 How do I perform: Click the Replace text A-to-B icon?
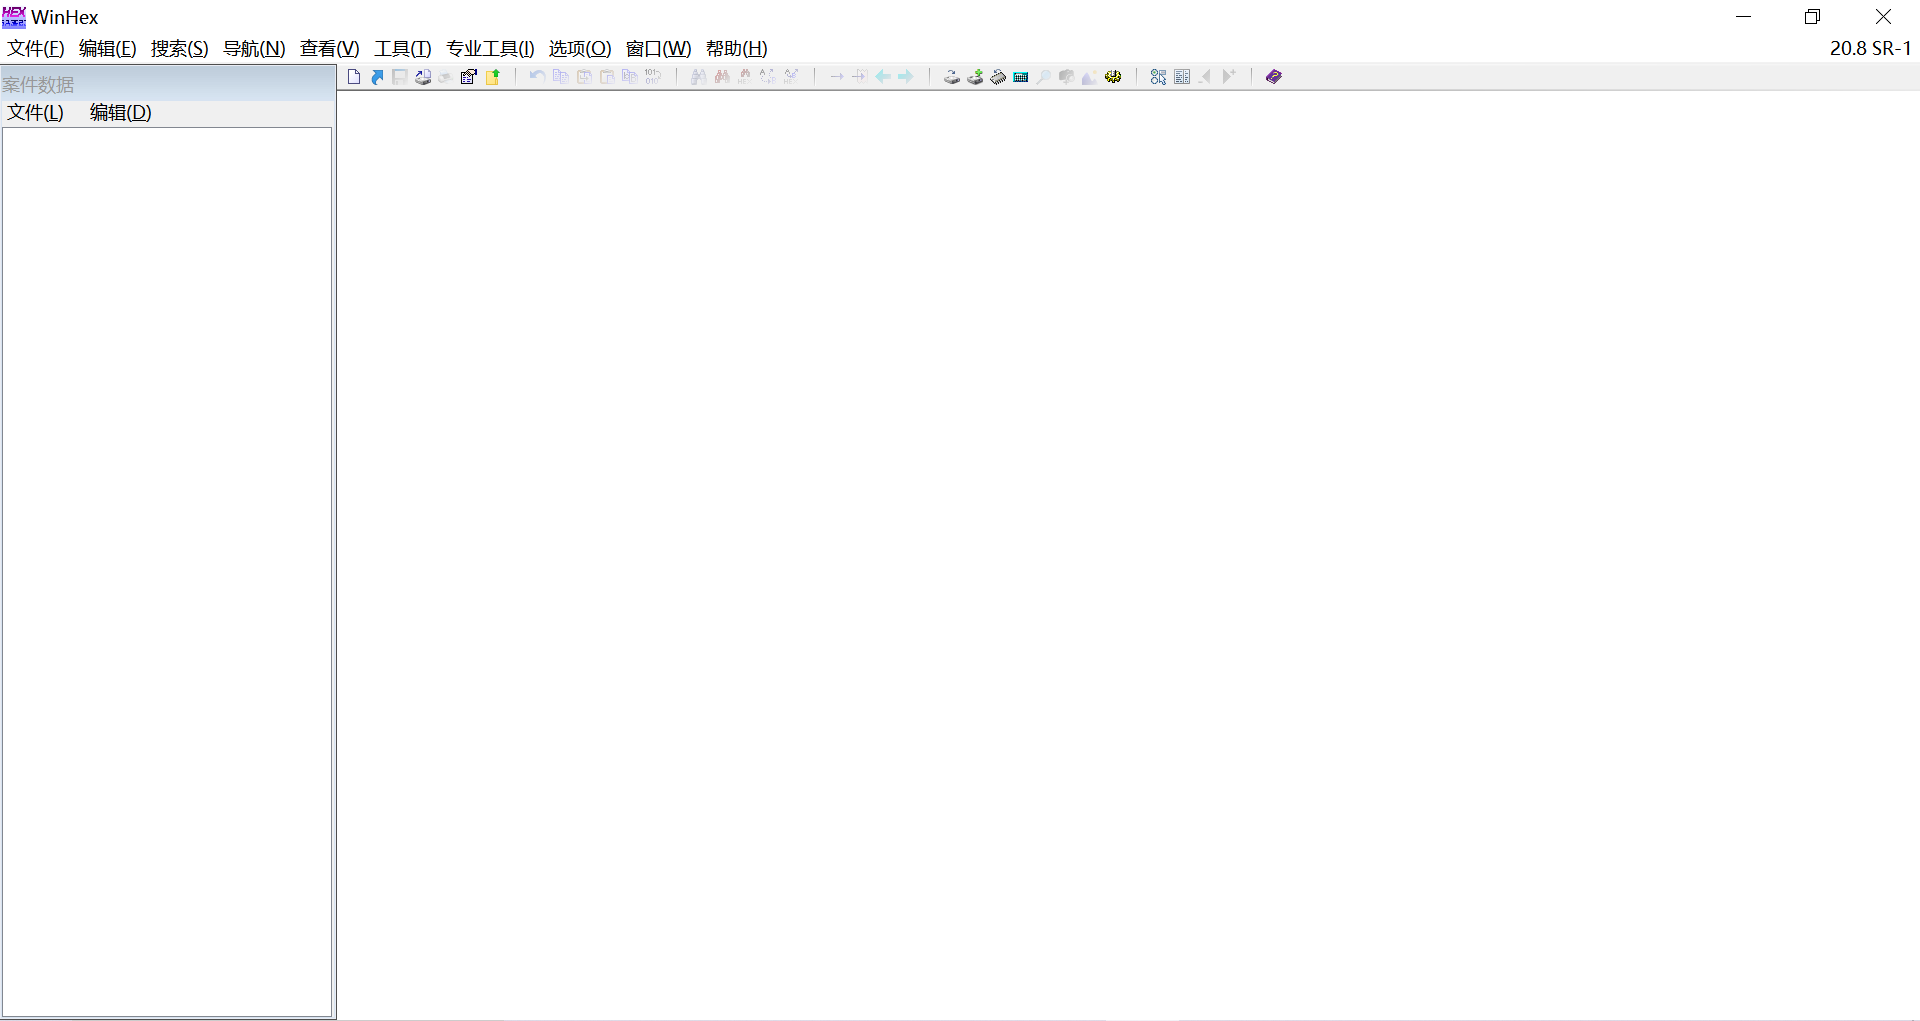pyautogui.click(x=767, y=77)
